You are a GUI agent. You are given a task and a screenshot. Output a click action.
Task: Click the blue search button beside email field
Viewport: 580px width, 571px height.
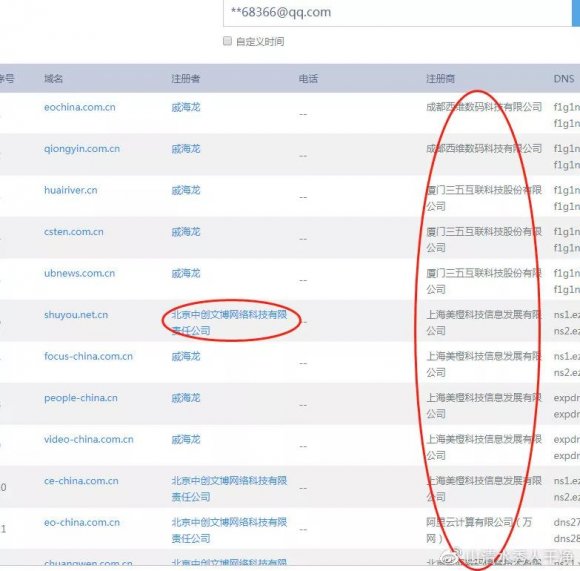click(x=576, y=13)
